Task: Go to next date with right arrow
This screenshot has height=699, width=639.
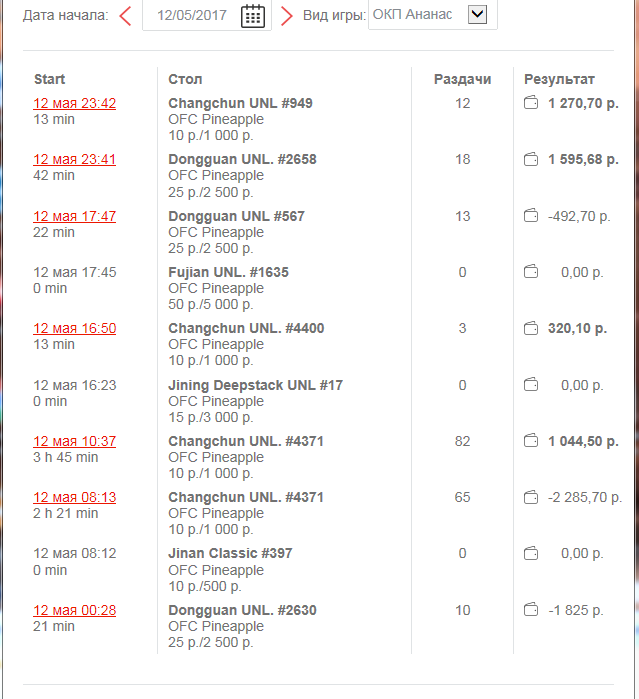Action: point(287,16)
